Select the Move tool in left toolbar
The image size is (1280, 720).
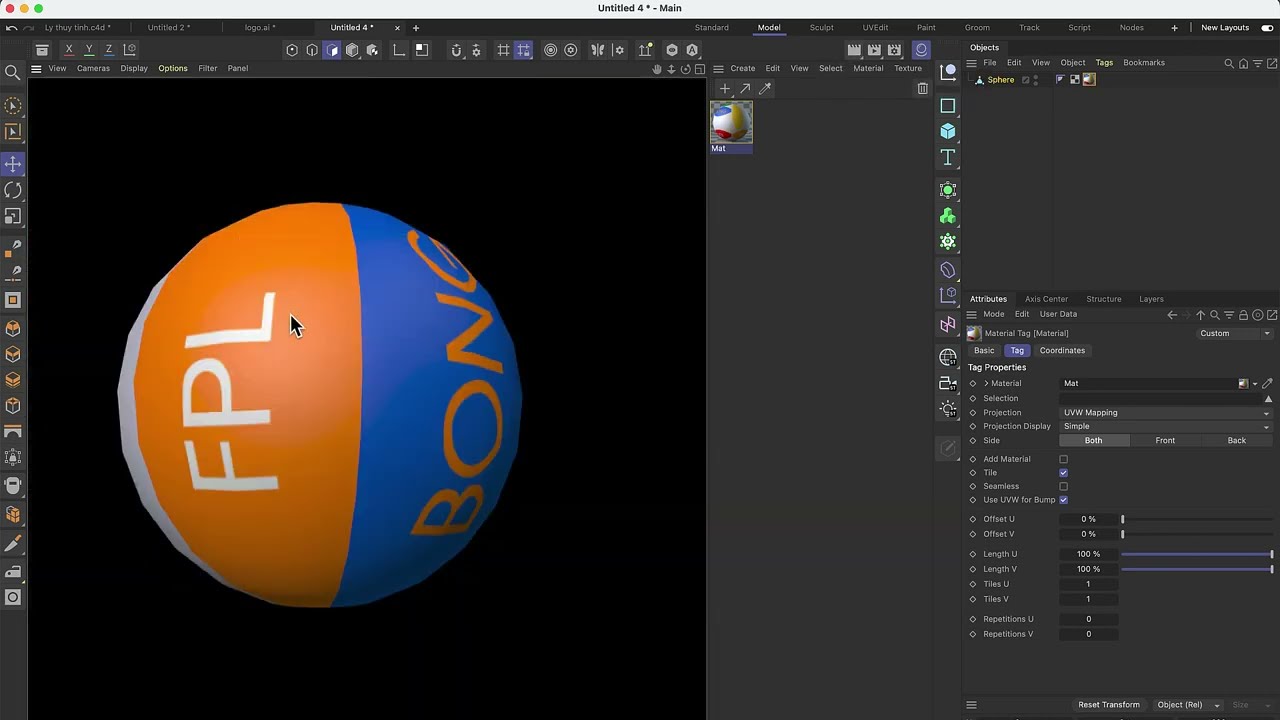tap(13, 163)
